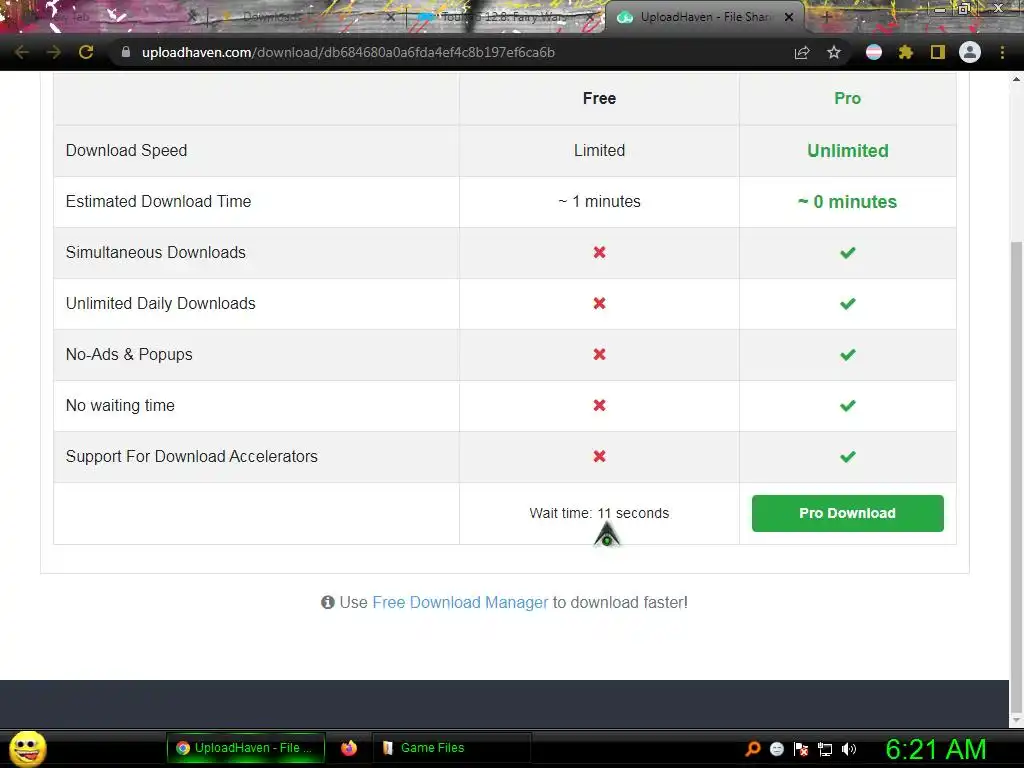Click the 'Estimated Download Time' row label
Screen dimensions: 1024x768
point(158,201)
